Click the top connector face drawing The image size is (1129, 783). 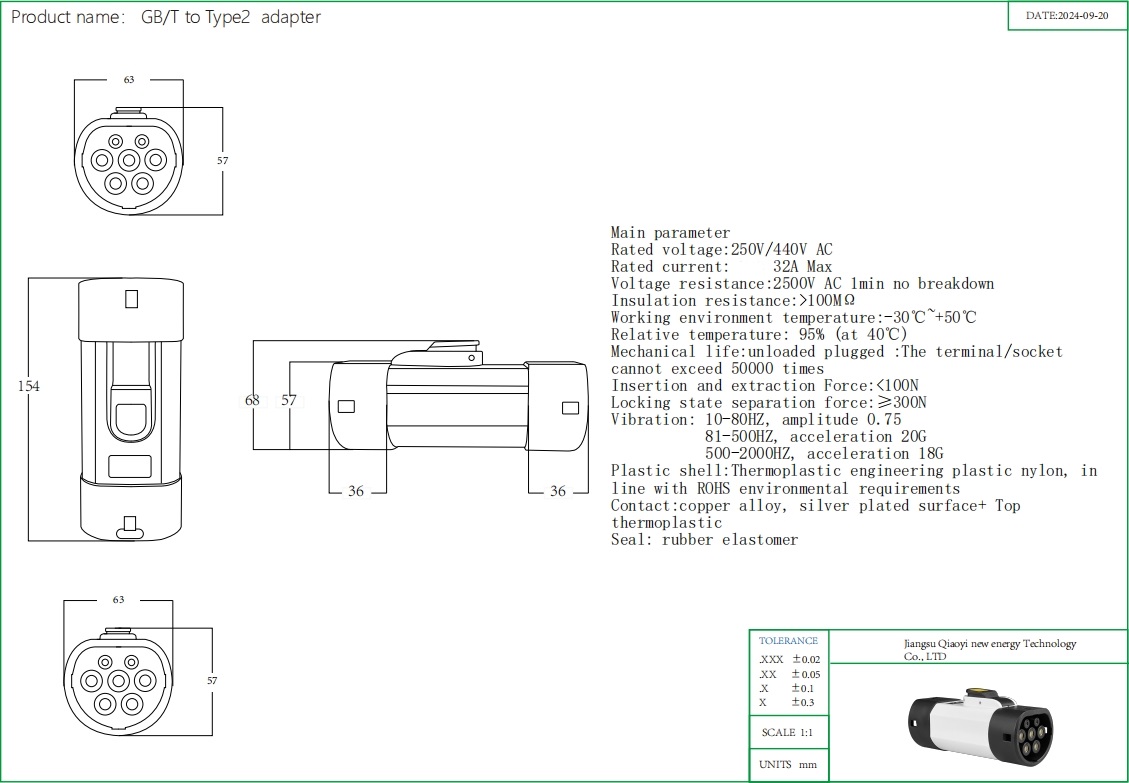click(x=129, y=162)
